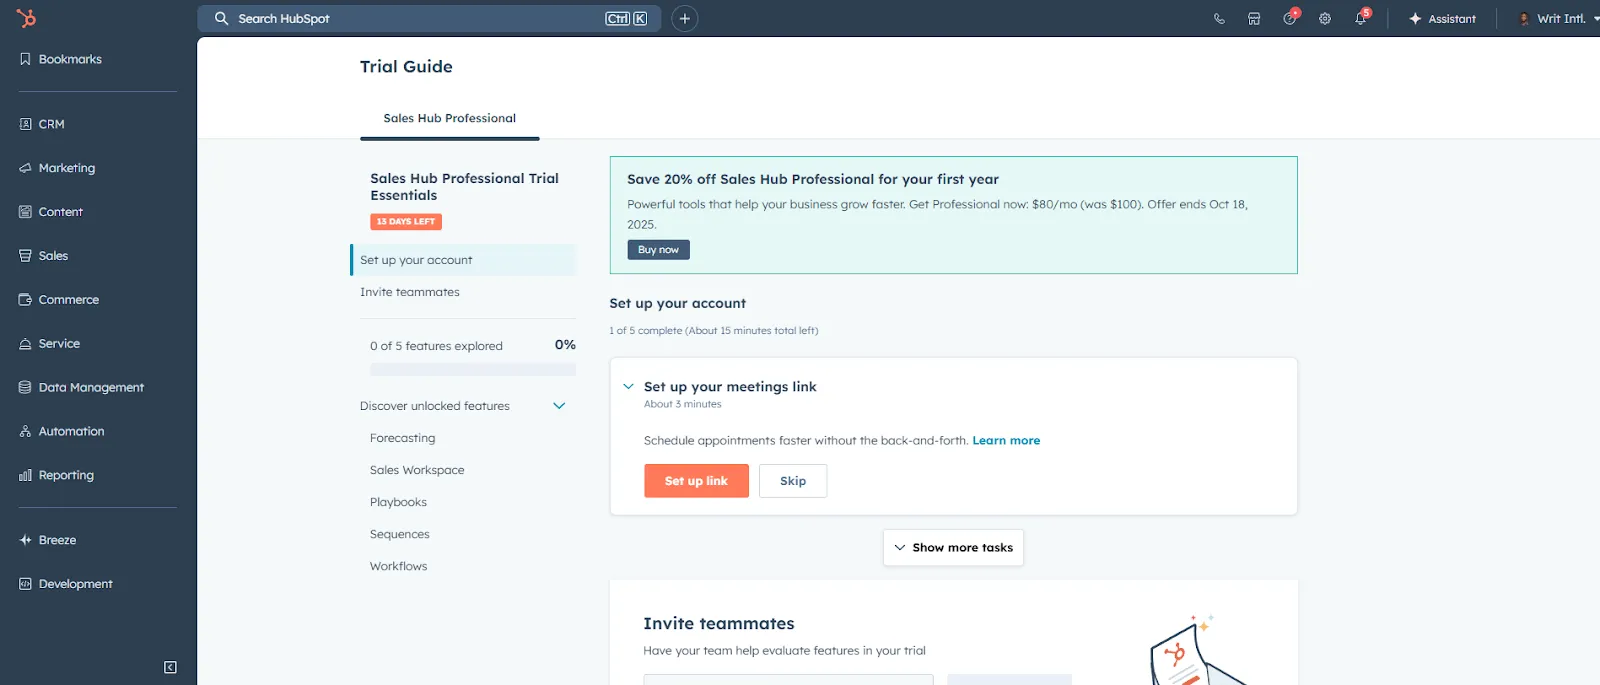The image size is (1600, 685).
Task: Open the Marketplace store icon
Action: (1254, 19)
